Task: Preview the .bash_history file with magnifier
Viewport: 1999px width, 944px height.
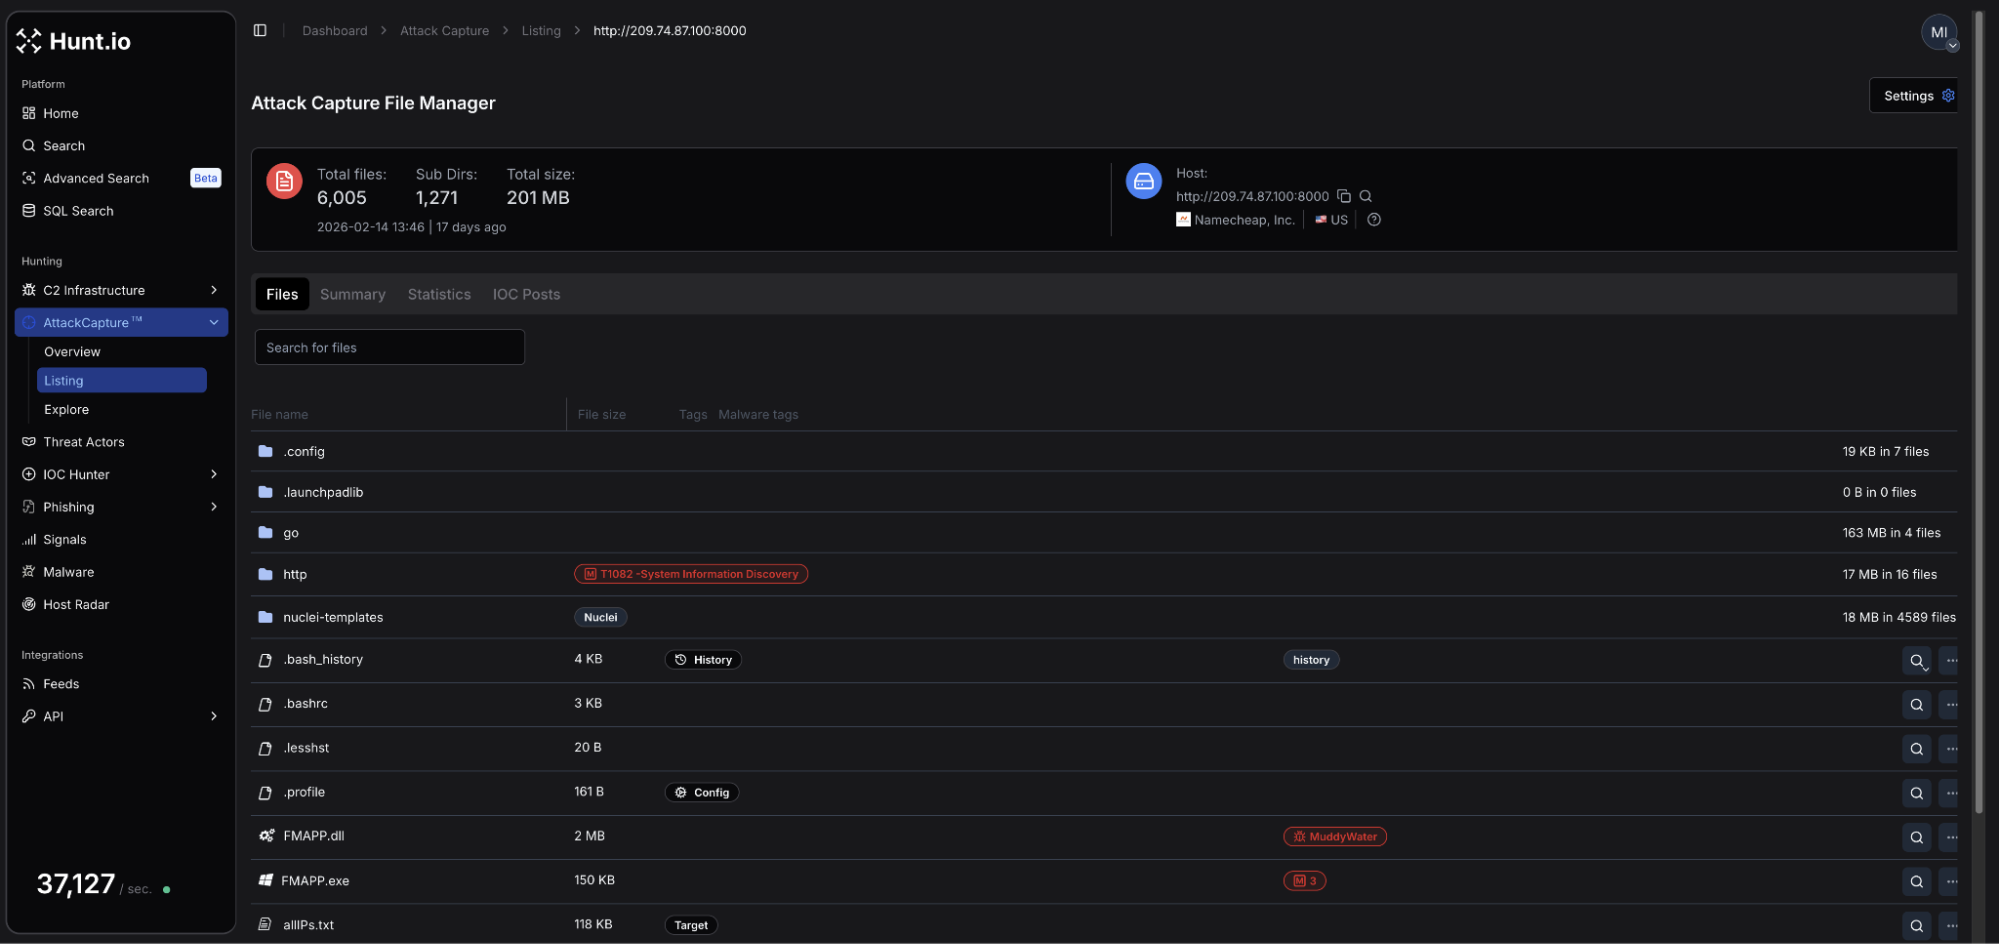Action: tap(1916, 660)
